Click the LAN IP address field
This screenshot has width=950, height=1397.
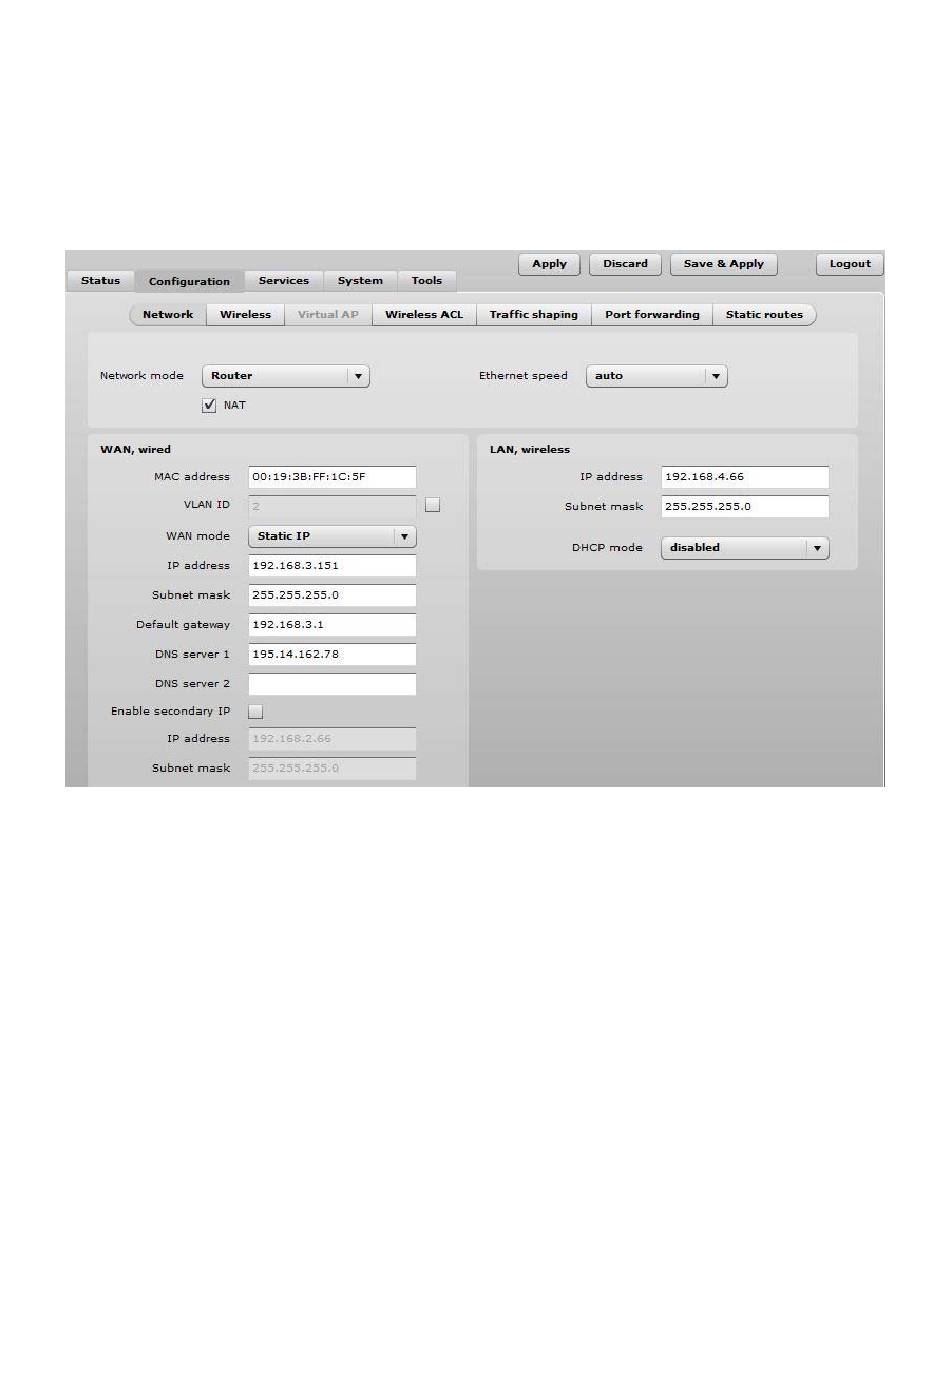[745, 477]
